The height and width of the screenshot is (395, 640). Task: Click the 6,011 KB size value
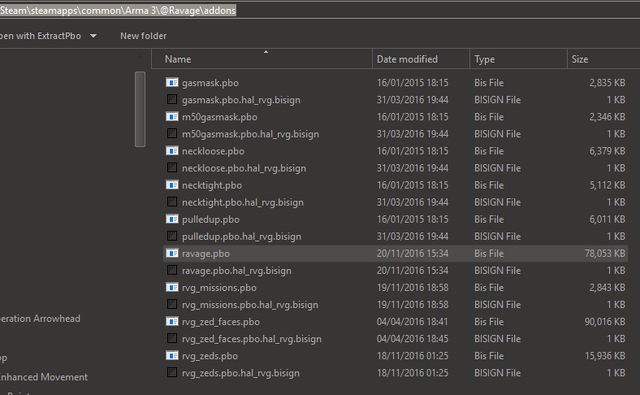tap(607, 219)
